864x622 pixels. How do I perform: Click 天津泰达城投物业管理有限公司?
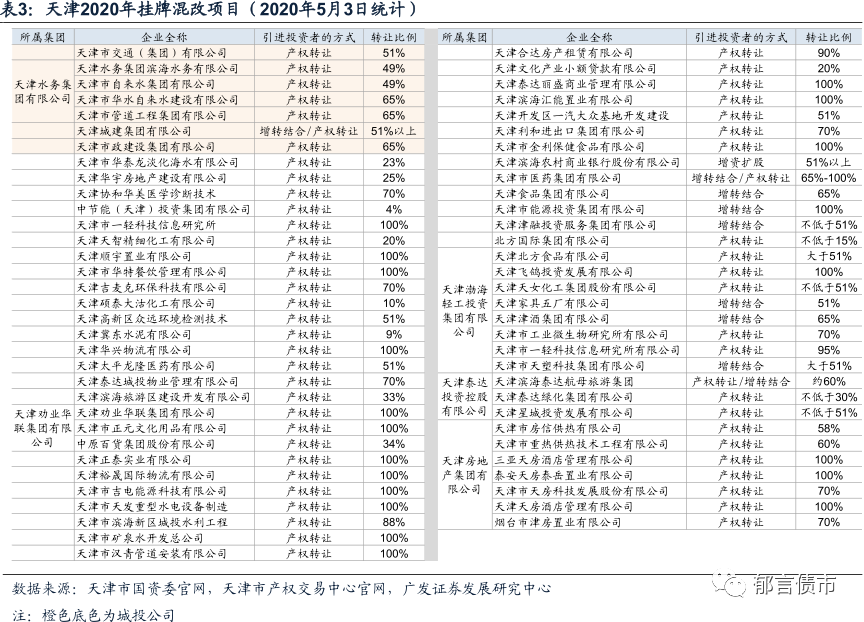point(158,382)
